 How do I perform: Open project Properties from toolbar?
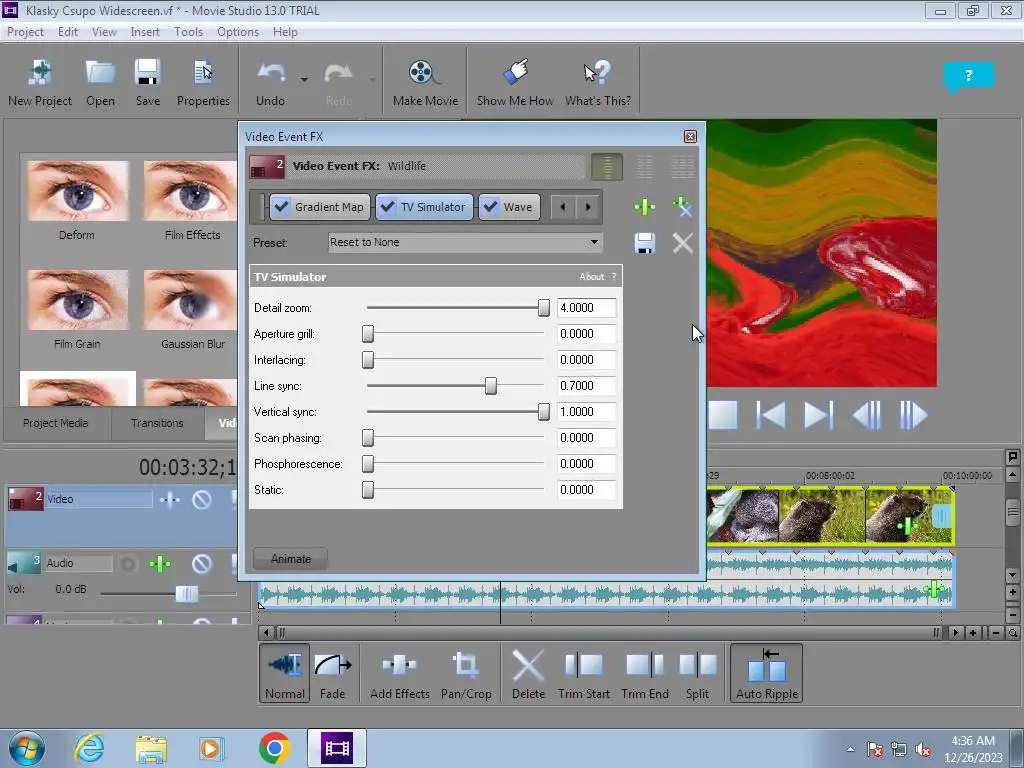[203, 82]
